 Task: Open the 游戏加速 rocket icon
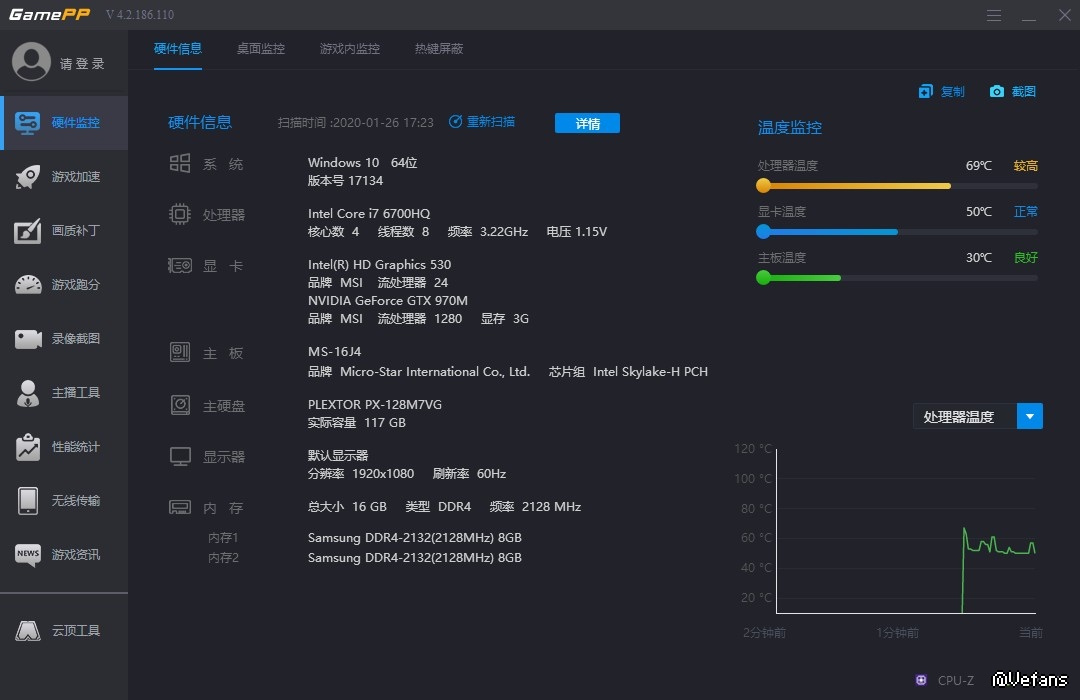point(28,177)
